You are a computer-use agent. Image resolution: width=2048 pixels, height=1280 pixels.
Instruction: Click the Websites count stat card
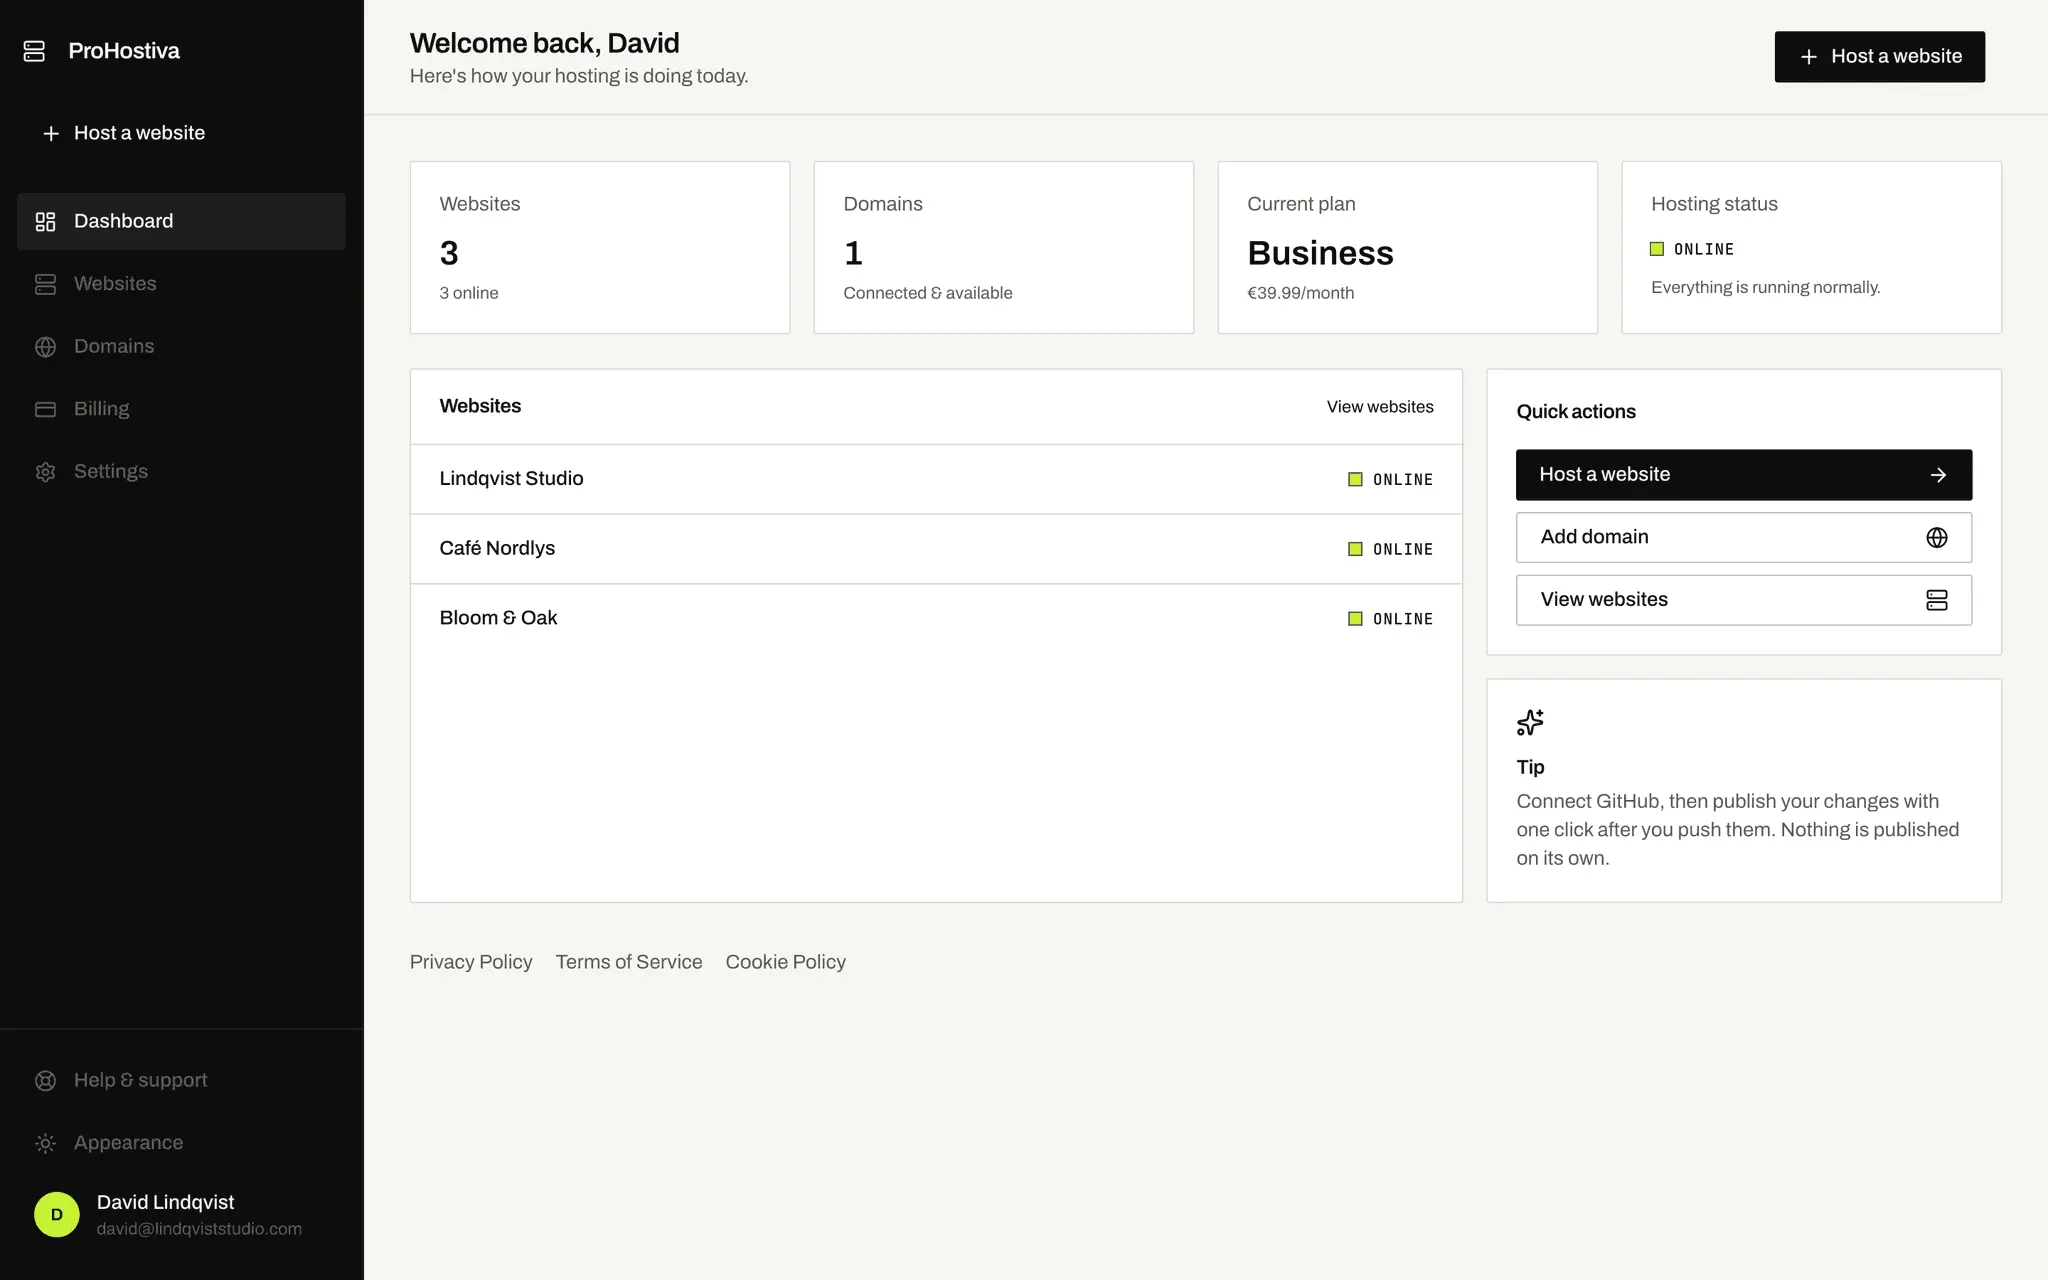600,247
